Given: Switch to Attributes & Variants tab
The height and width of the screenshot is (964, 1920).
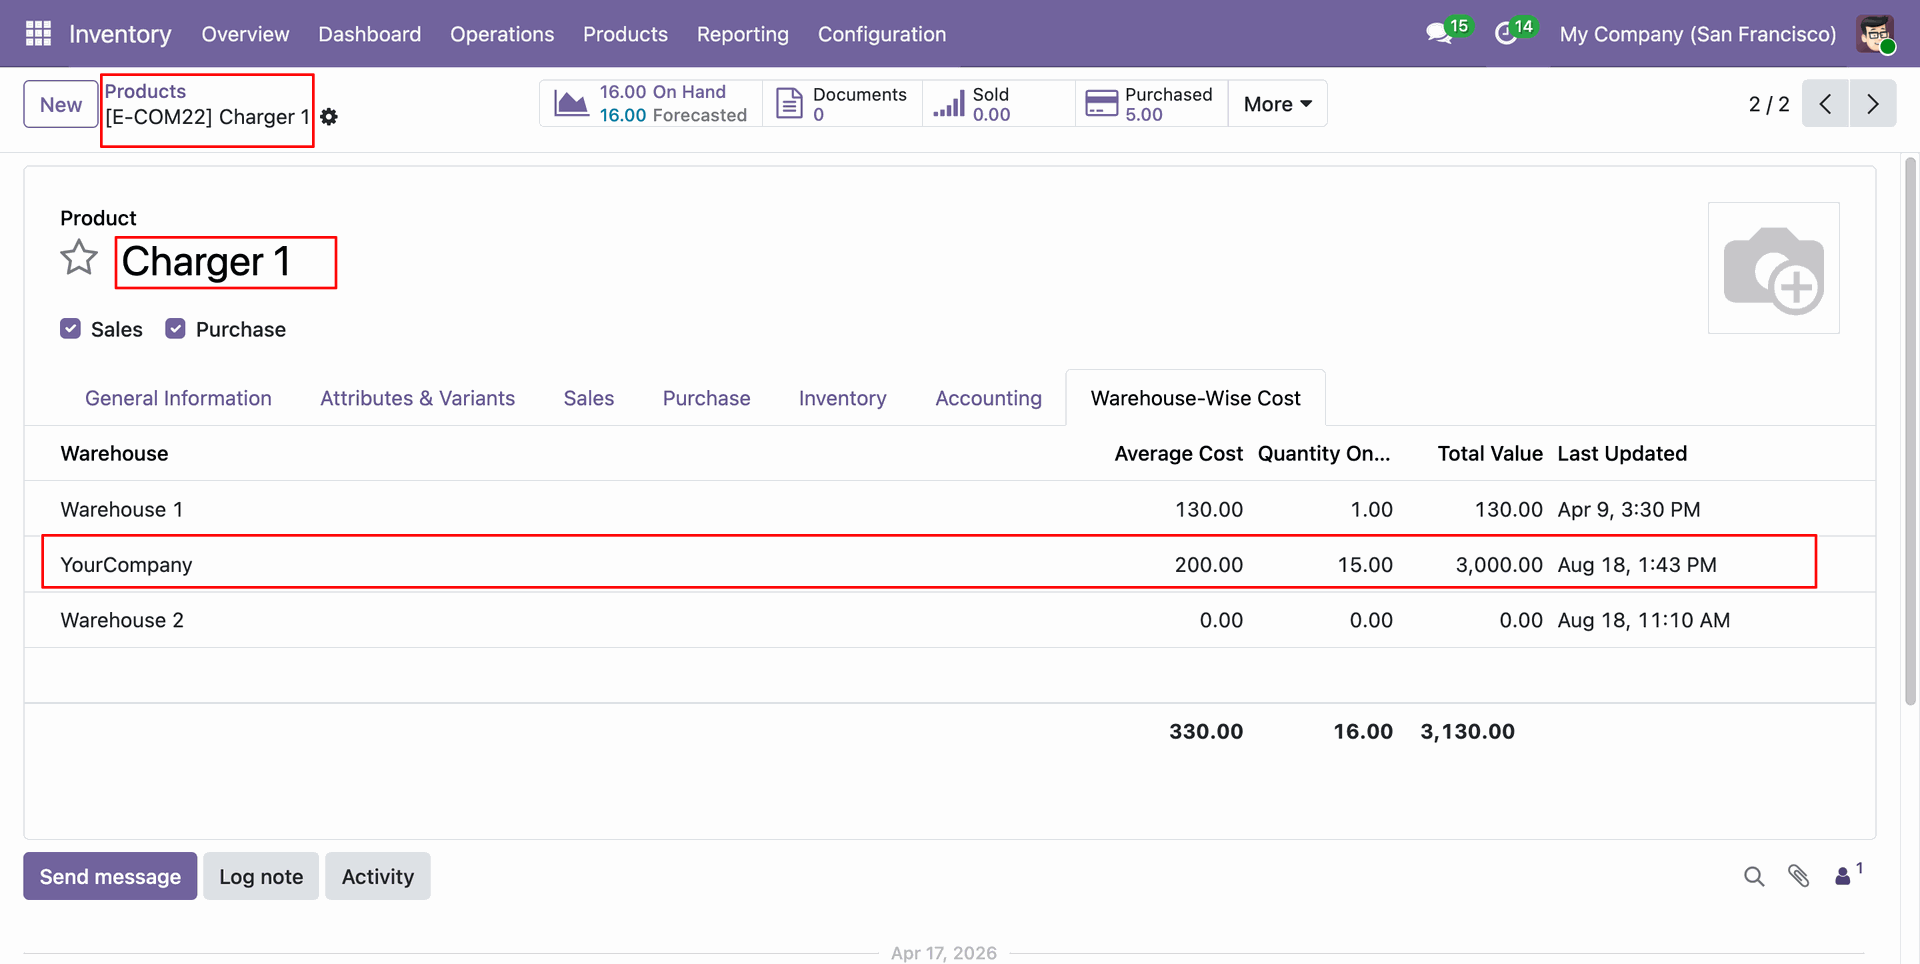Looking at the screenshot, I should tap(417, 398).
